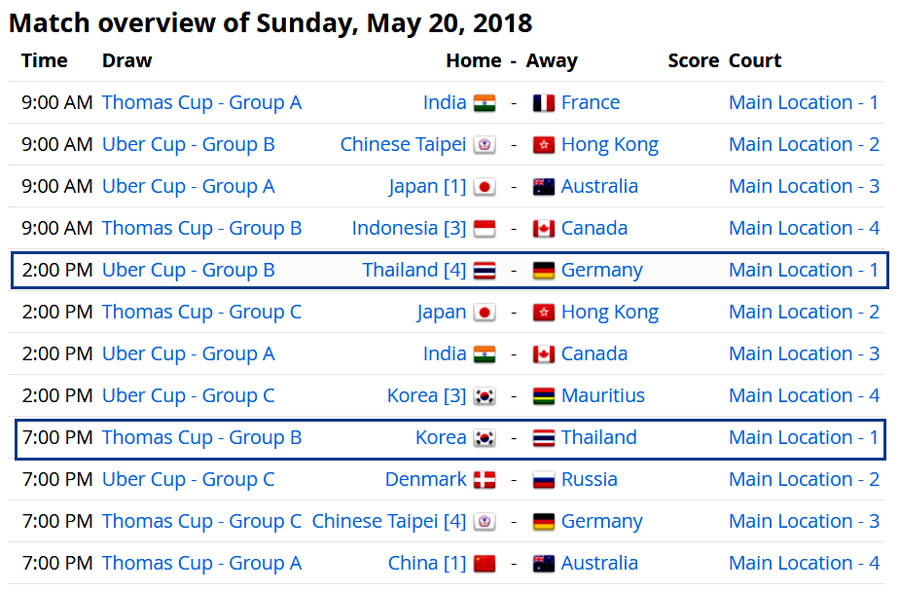Open the Canada team facing Indonesia
900x593 pixels.
(594, 228)
